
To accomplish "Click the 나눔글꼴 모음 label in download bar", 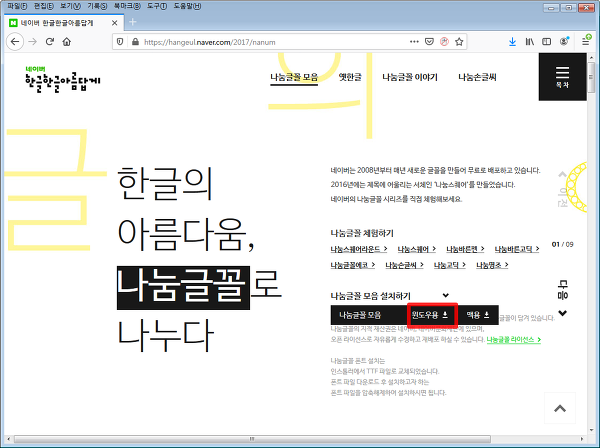I will 360,315.
